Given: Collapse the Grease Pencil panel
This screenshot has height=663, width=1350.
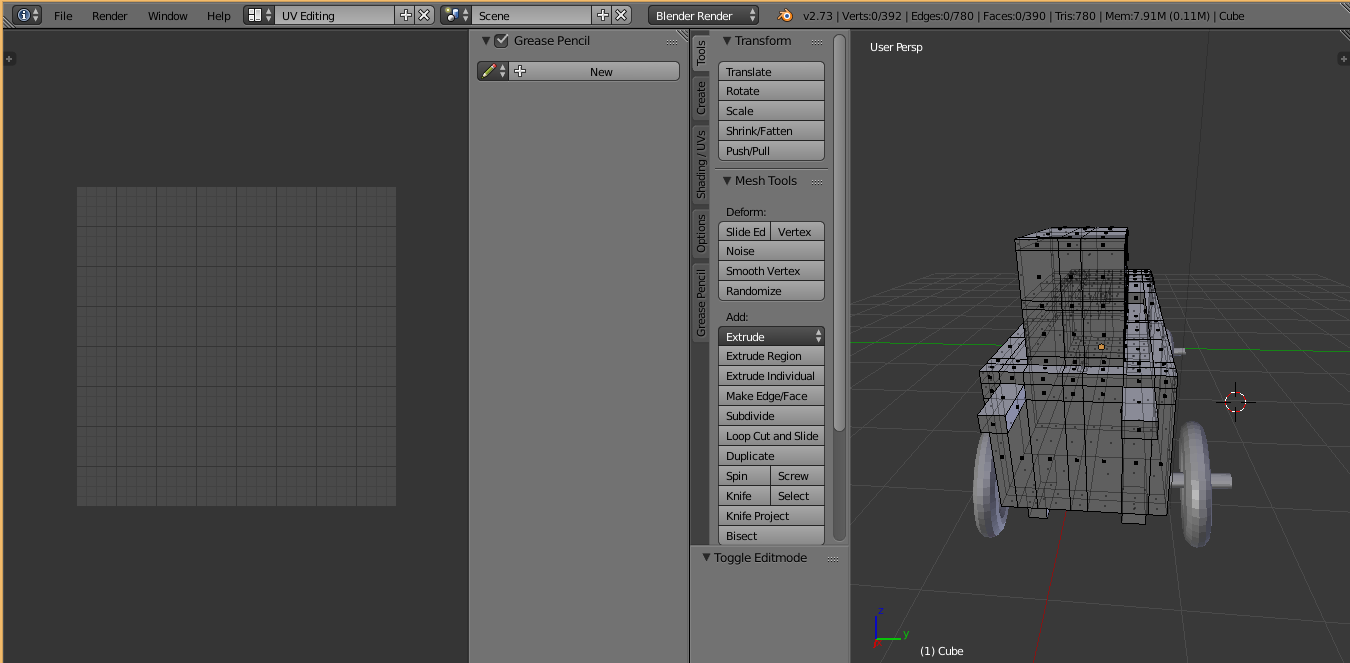Looking at the screenshot, I should coord(485,40).
